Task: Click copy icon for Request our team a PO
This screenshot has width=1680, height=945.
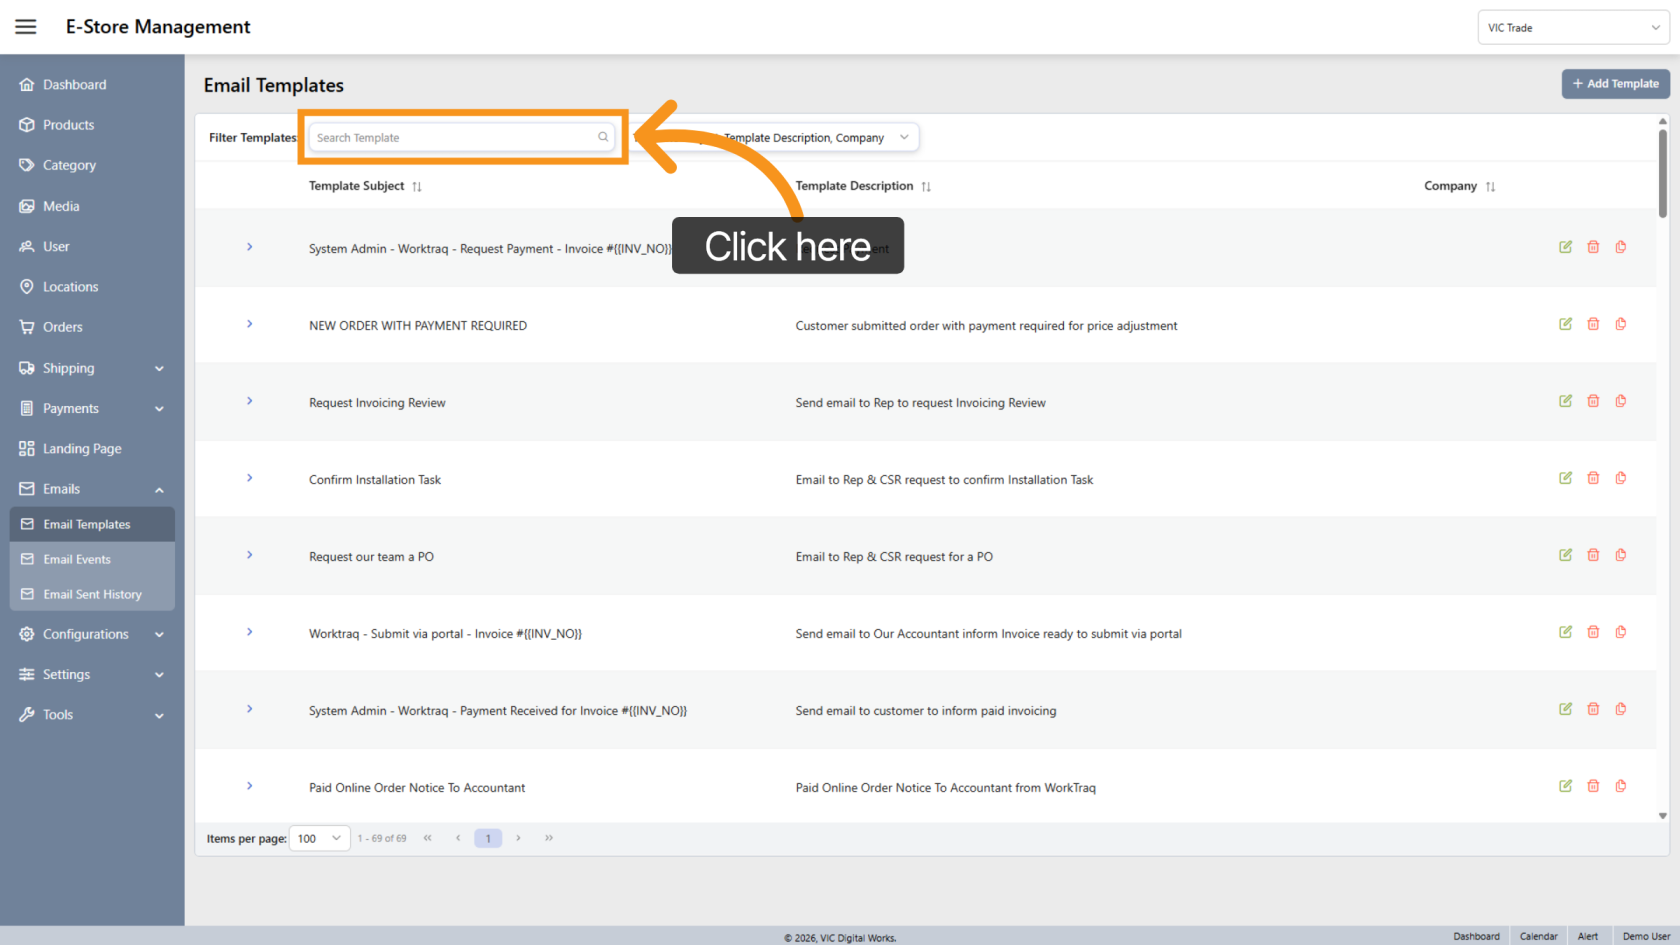Action: (x=1620, y=555)
